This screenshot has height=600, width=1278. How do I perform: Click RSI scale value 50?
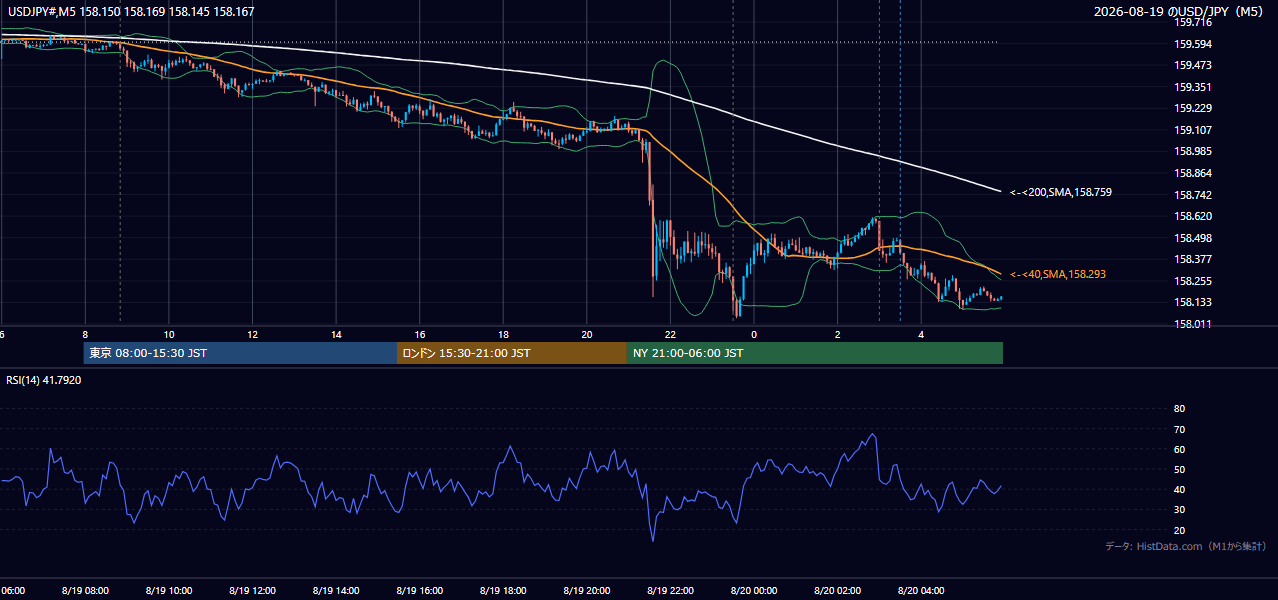coord(1180,469)
